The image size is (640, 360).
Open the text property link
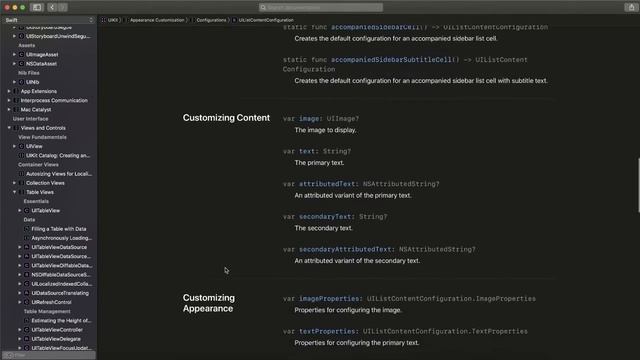[x=307, y=151]
